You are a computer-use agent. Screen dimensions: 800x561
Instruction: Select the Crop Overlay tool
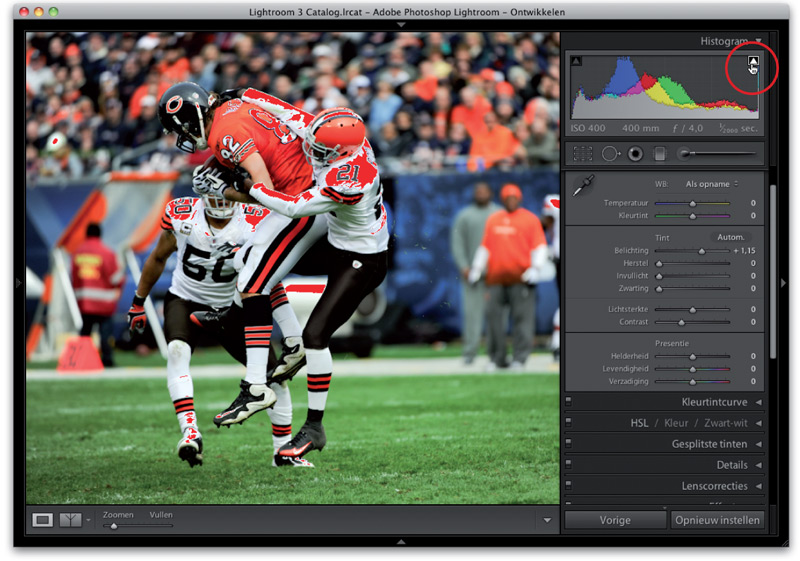click(x=583, y=154)
